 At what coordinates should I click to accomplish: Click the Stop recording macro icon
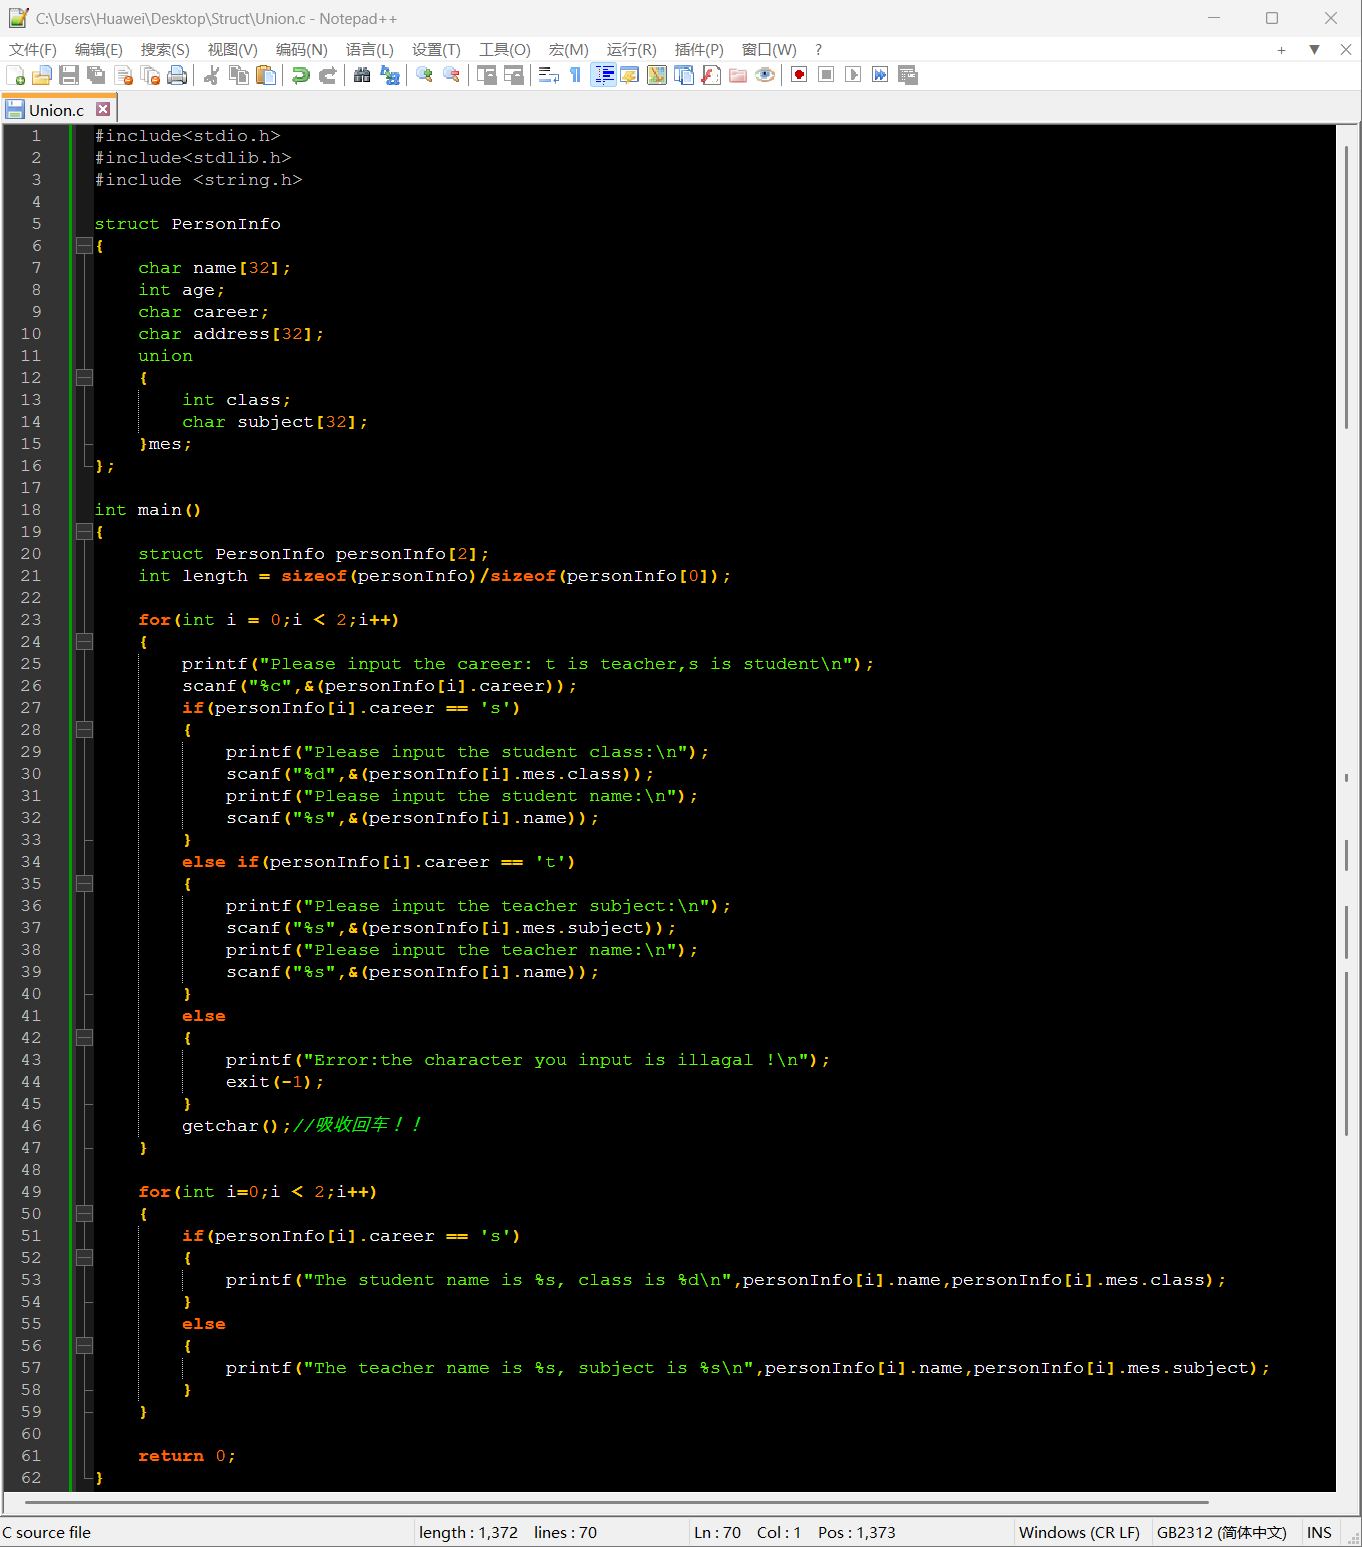click(x=826, y=75)
